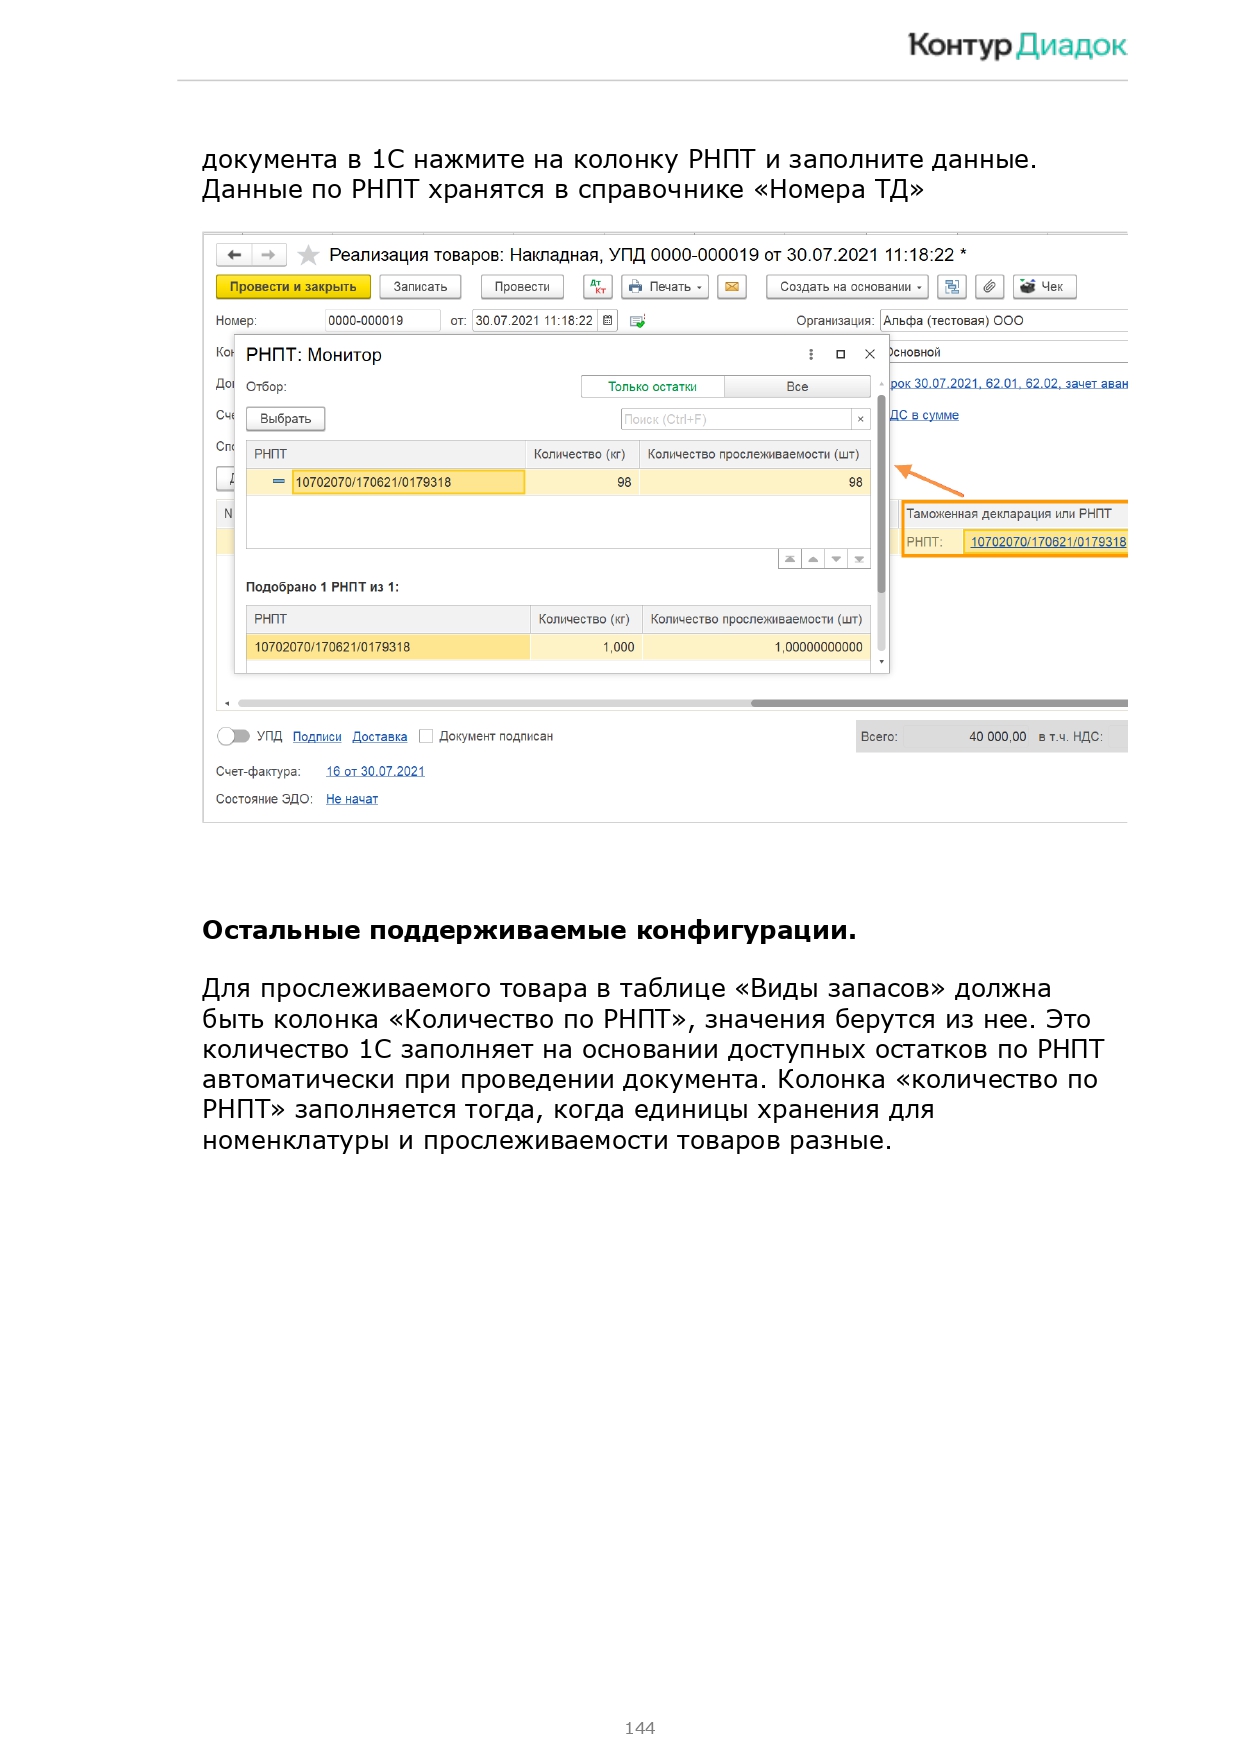The width and height of the screenshot is (1241, 1754).
Task: Open the Подписи link
Action: 317,737
